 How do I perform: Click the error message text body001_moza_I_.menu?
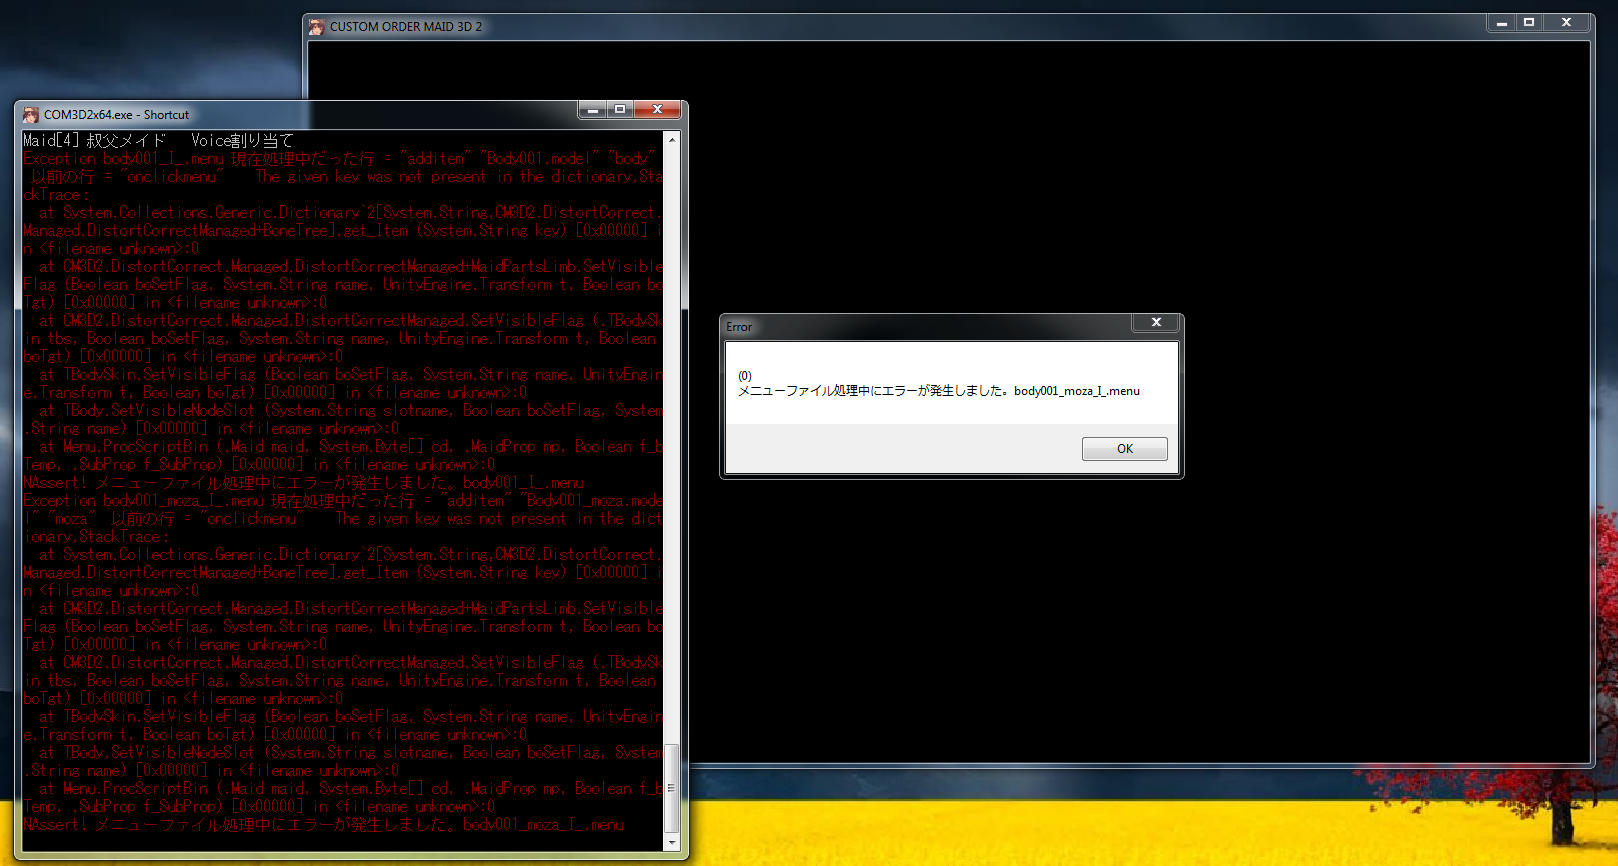1077,391
